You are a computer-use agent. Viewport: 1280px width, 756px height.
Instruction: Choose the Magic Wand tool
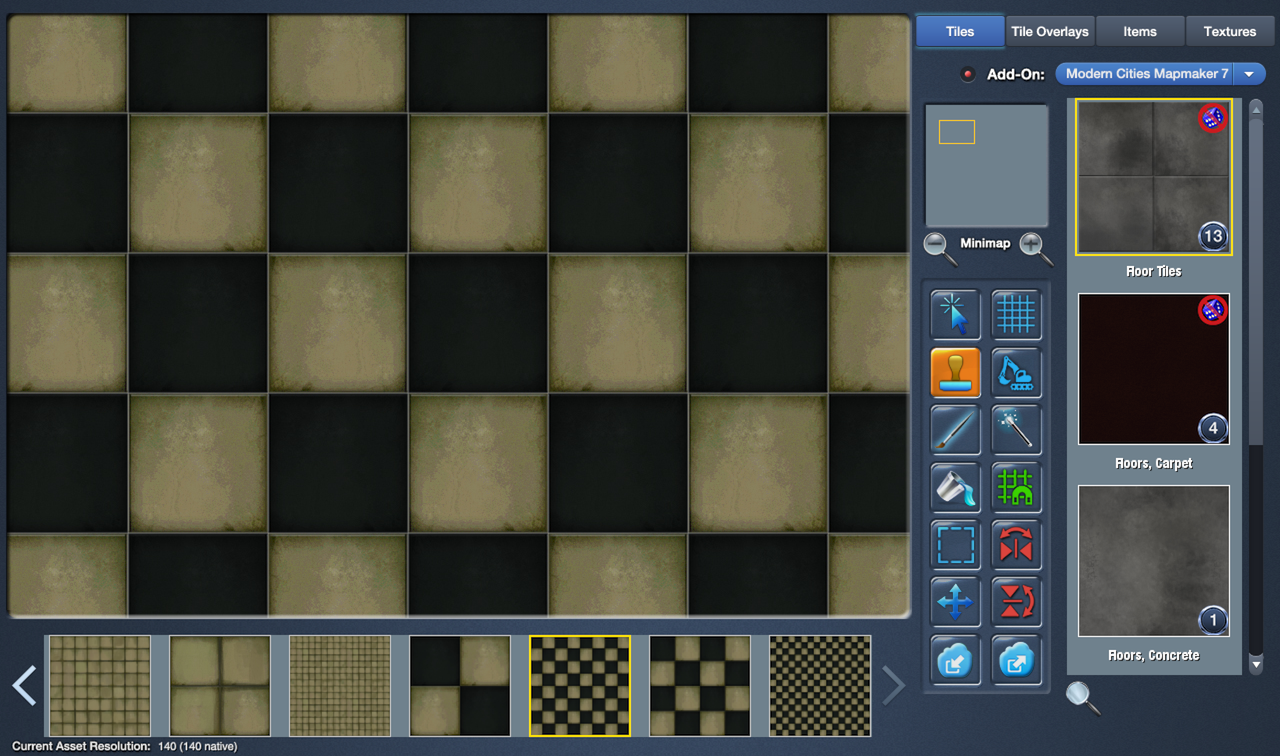1016,430
